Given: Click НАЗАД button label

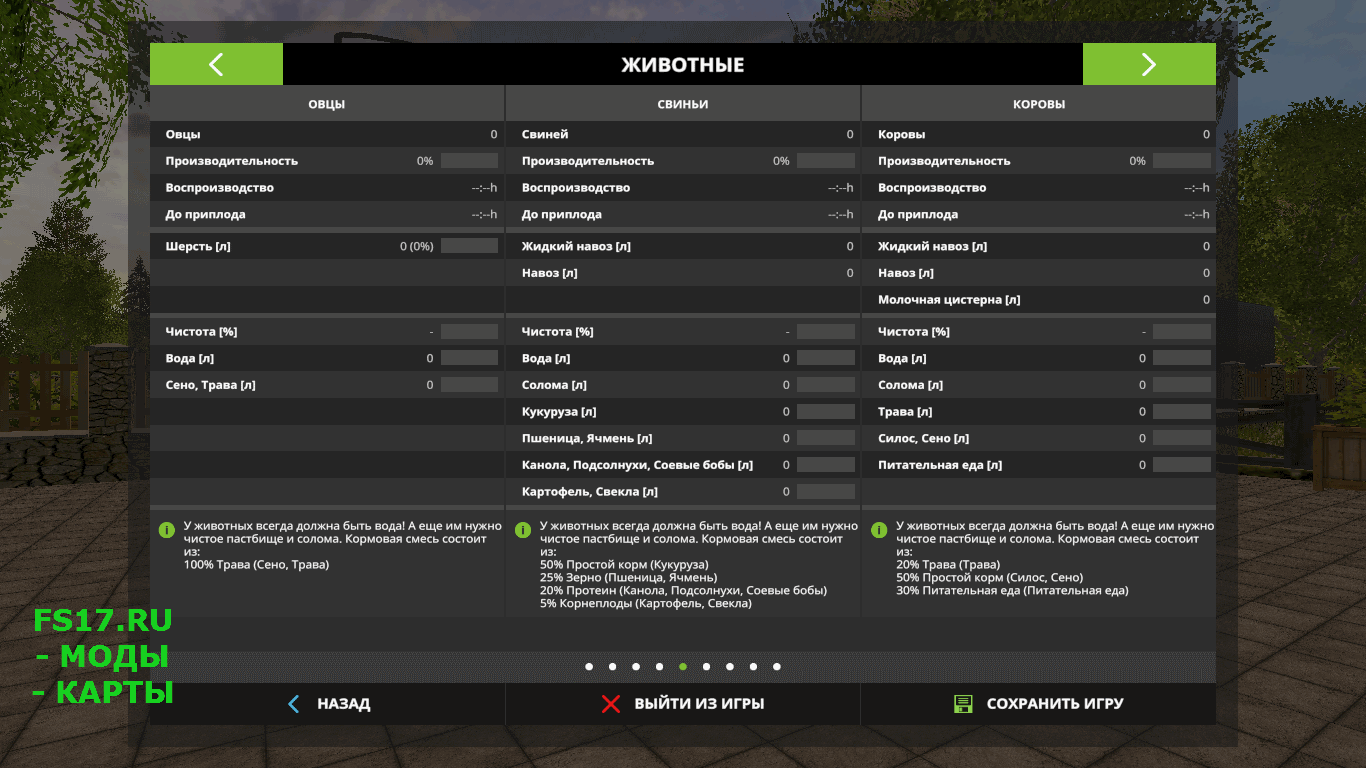Looking at the screenshot, I should (x=344, y=704).
